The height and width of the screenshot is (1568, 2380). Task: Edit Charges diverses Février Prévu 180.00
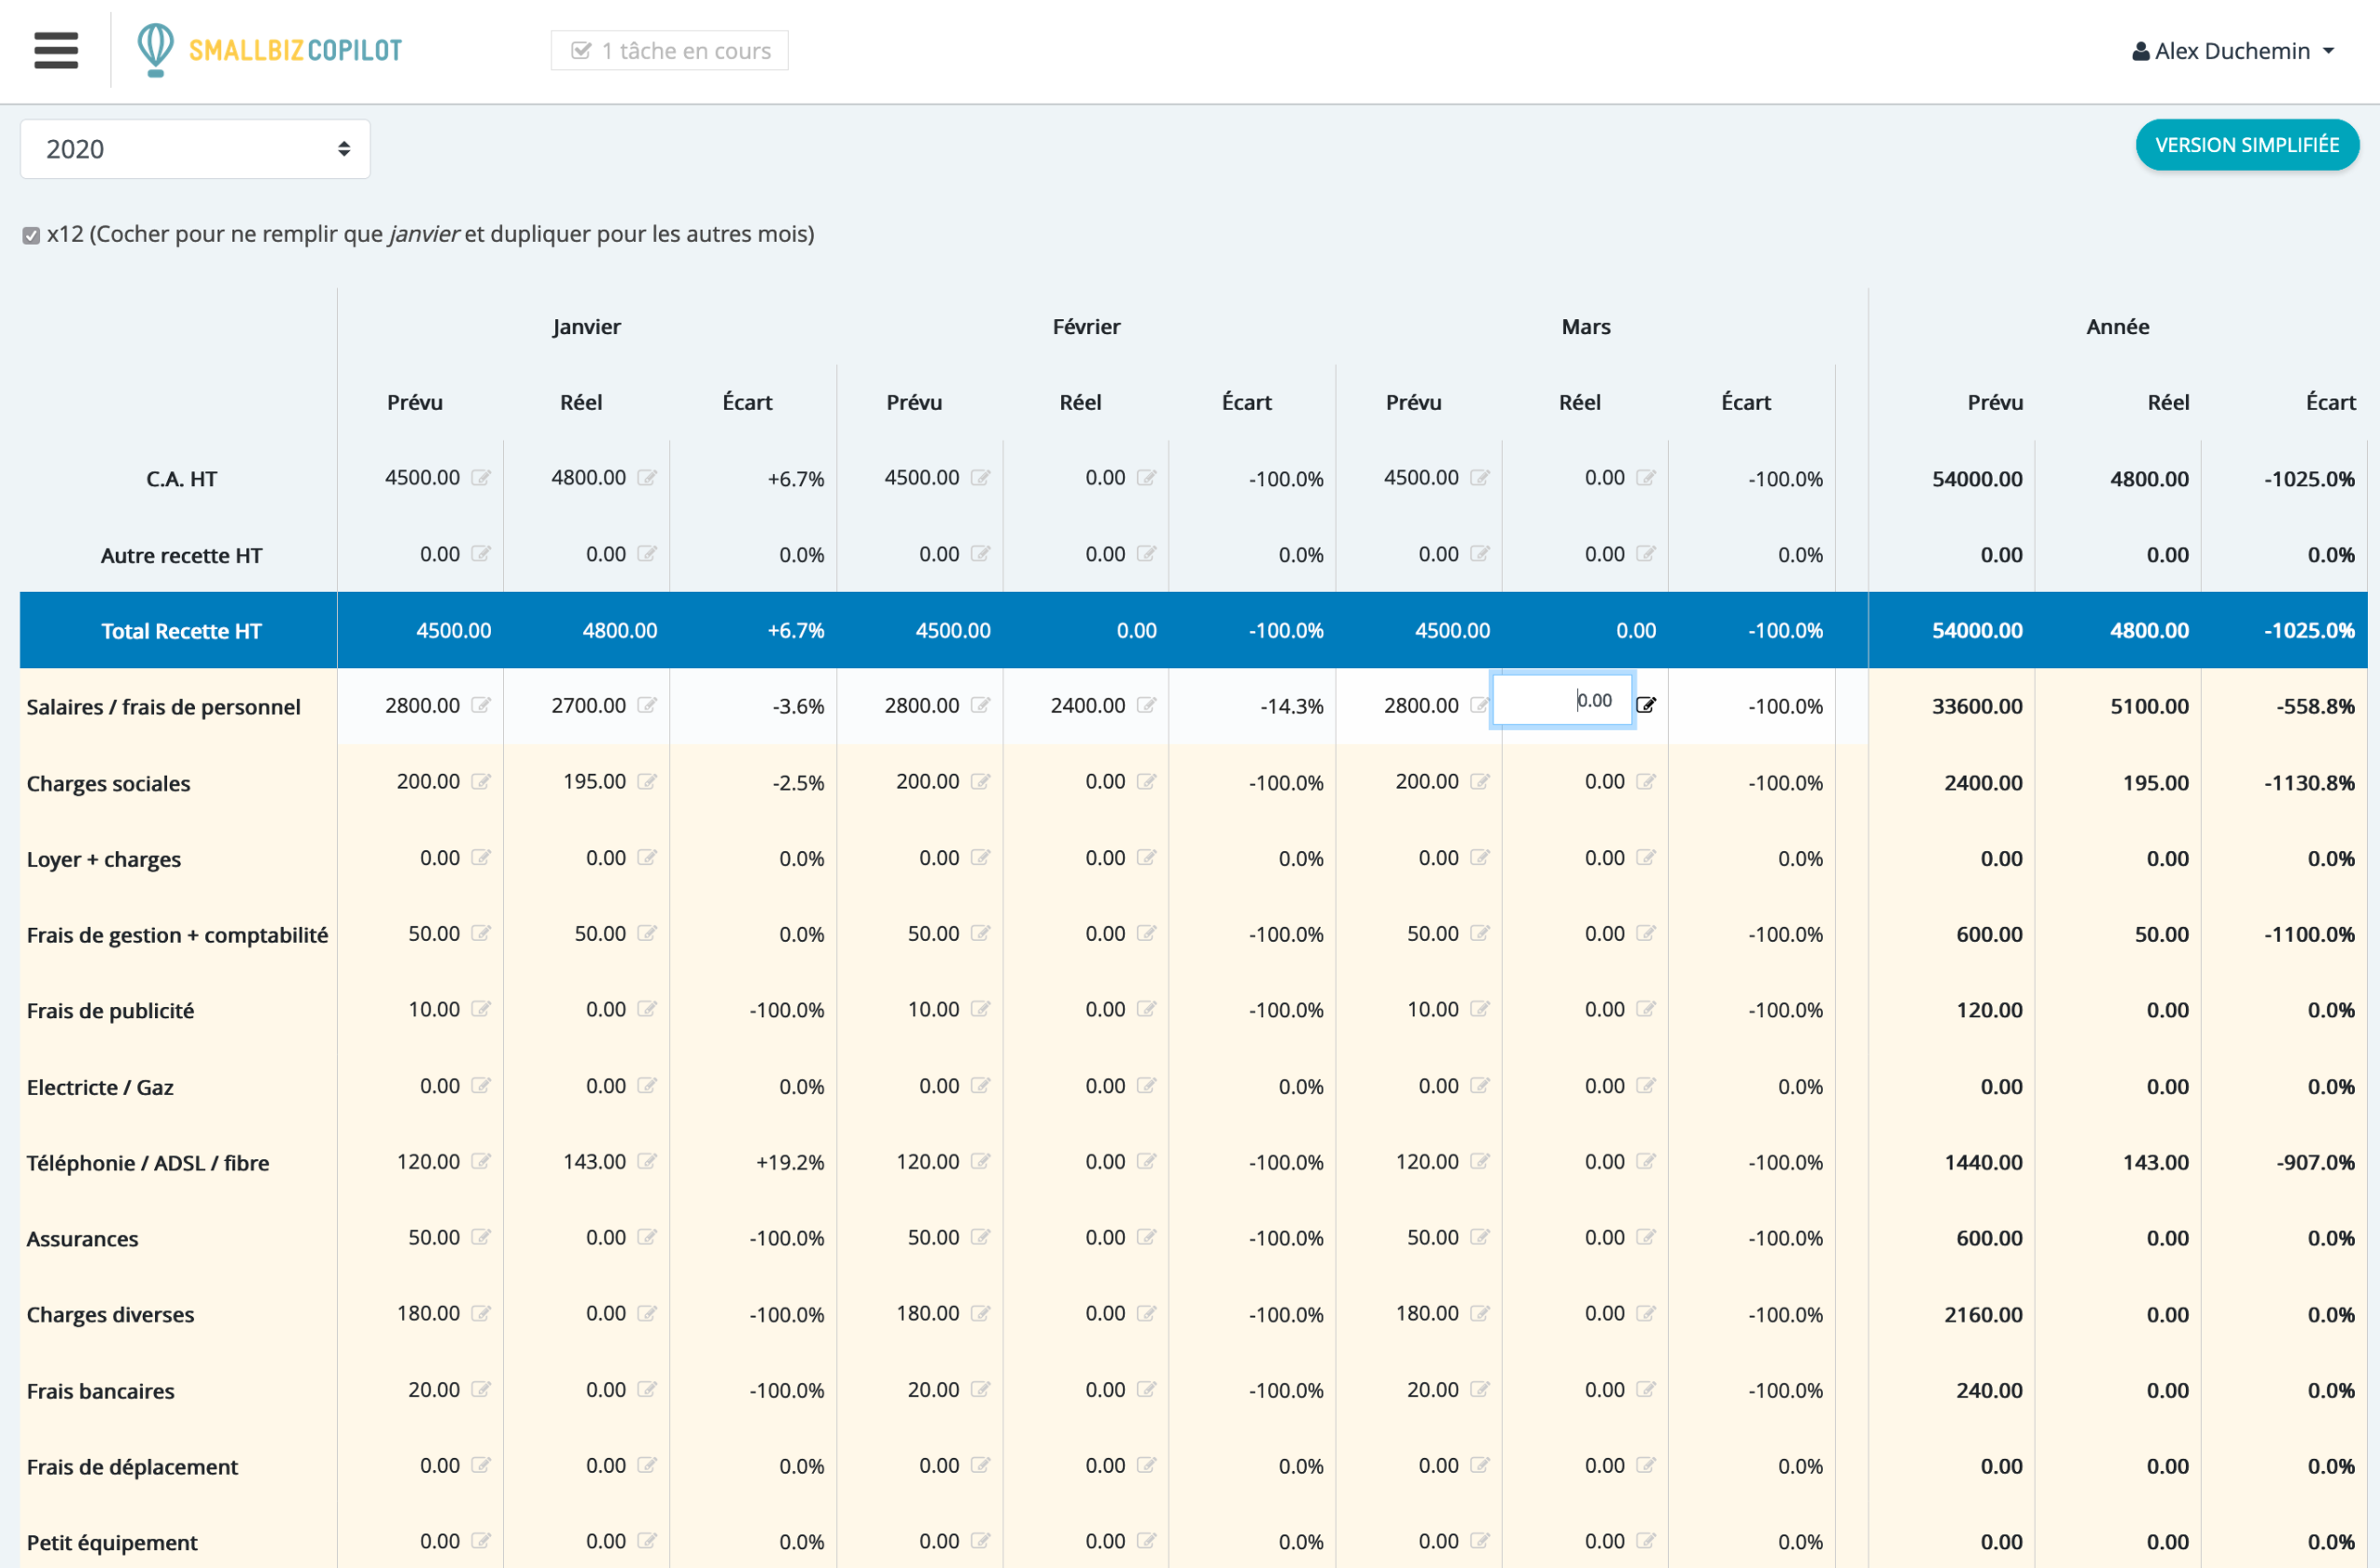tap(980, 1314)
